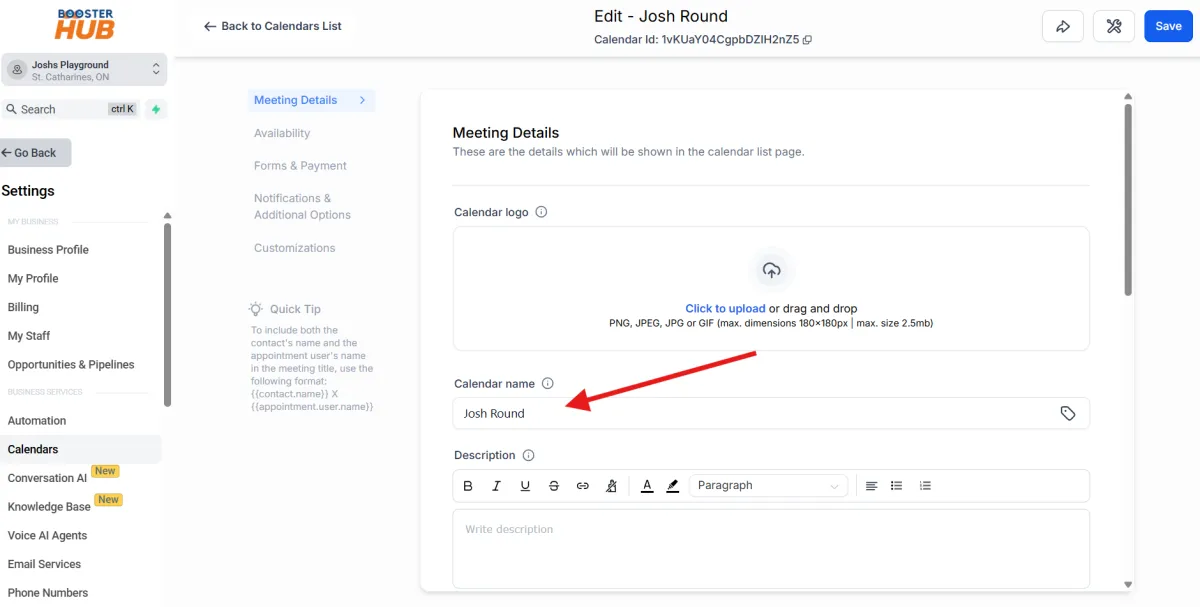This screenshot has width=1200, height=607.
Task: Select the share/forward icon near Save
Action: 1063,26
